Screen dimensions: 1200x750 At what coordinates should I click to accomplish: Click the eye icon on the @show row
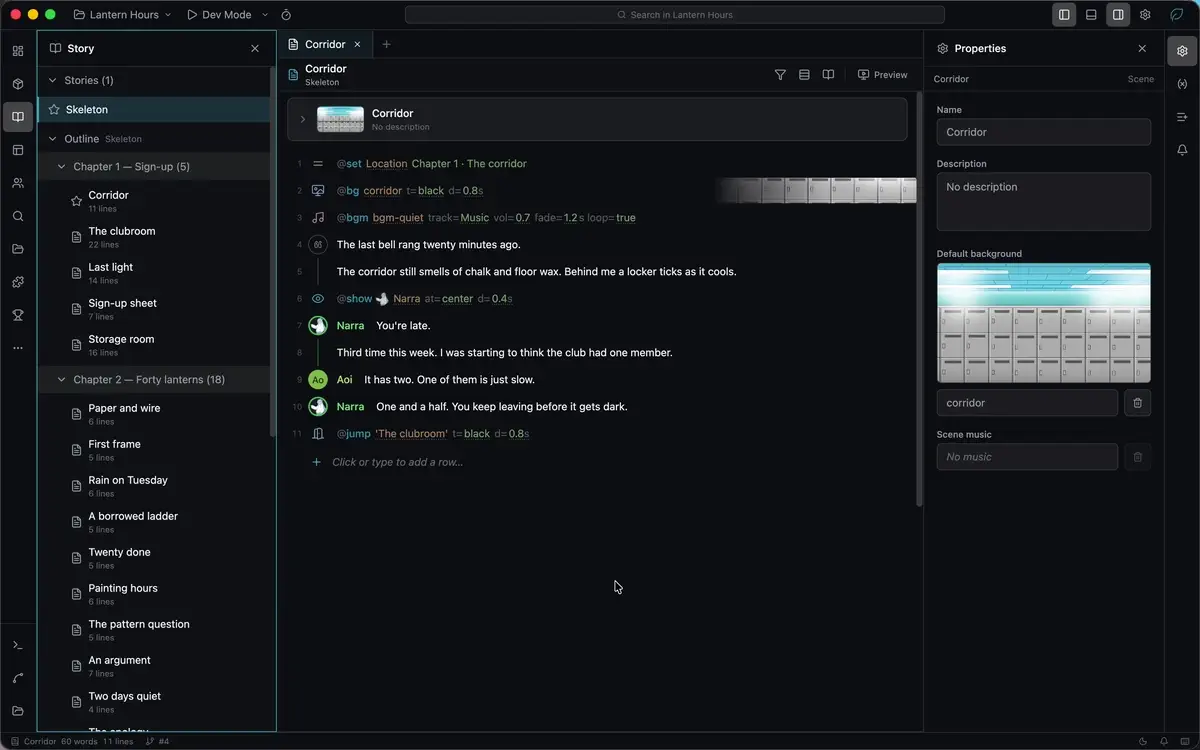pyautogui.click(x=318, y=298)
